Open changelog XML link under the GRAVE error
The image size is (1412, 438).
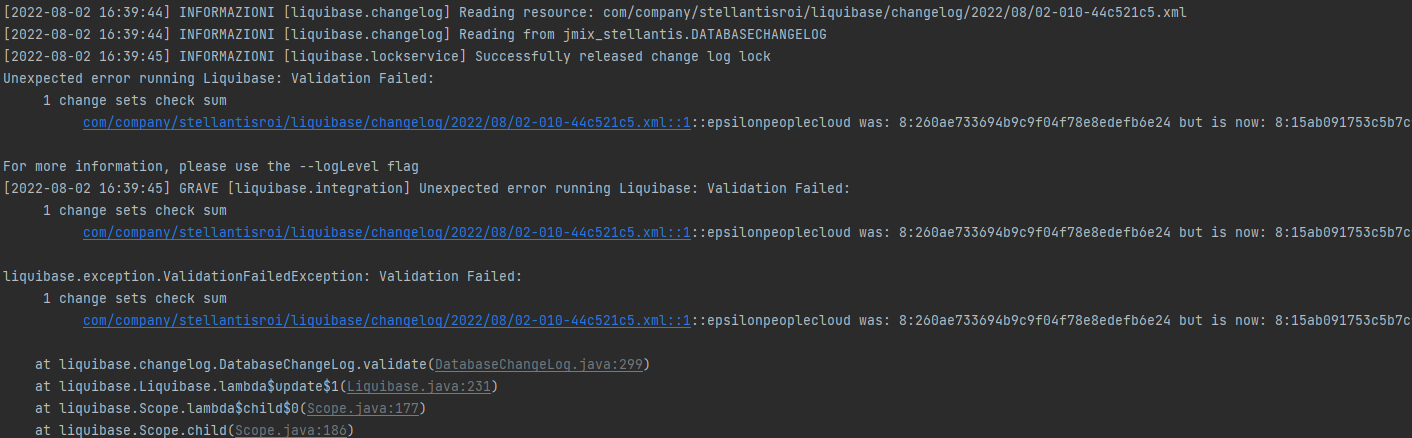(x=387, y=232)
